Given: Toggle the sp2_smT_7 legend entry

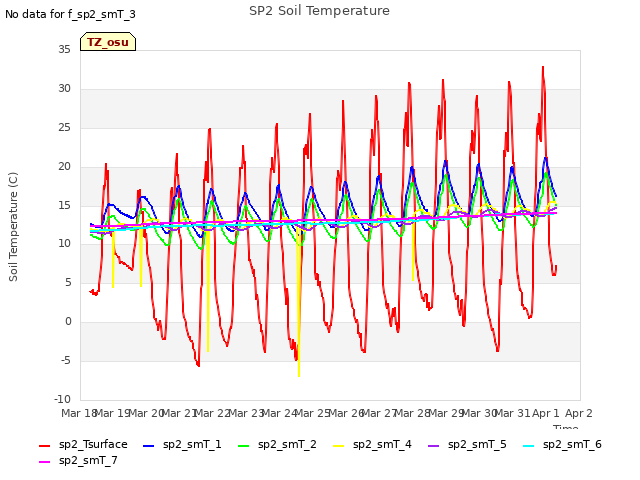Looking at the screenshot, I should pos(78,460).
